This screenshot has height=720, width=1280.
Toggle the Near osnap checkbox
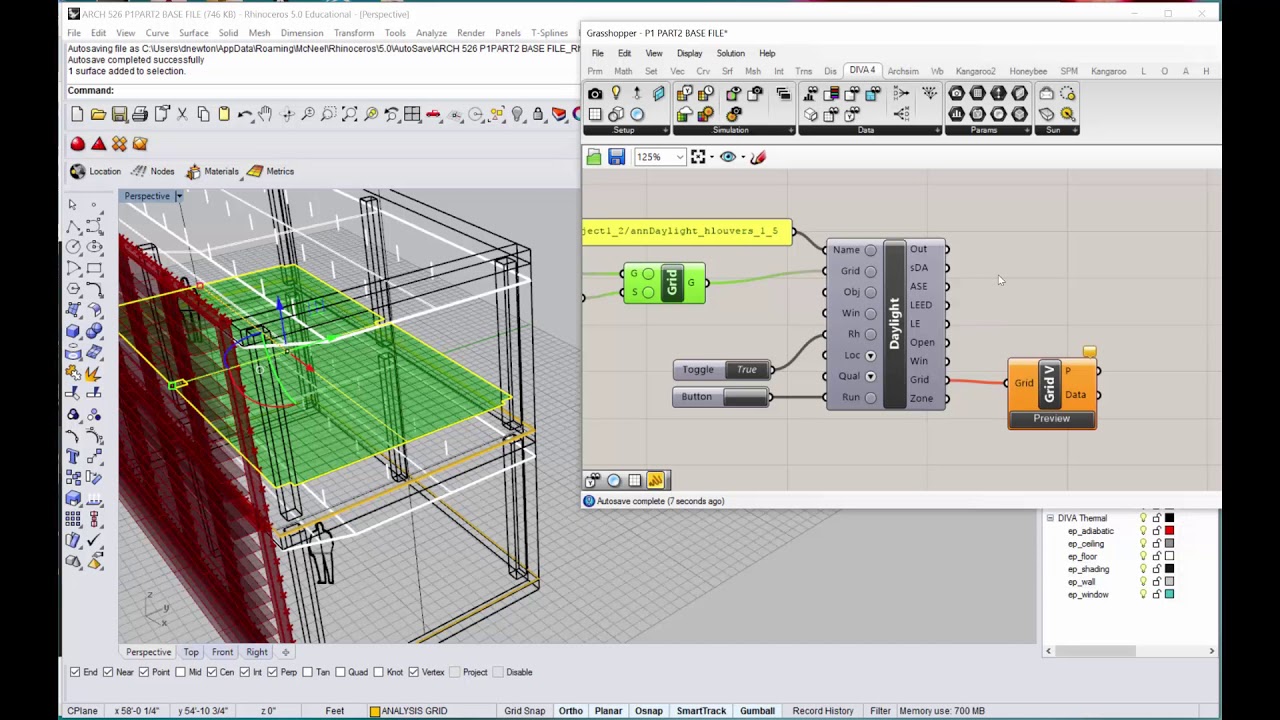[109, 672]
